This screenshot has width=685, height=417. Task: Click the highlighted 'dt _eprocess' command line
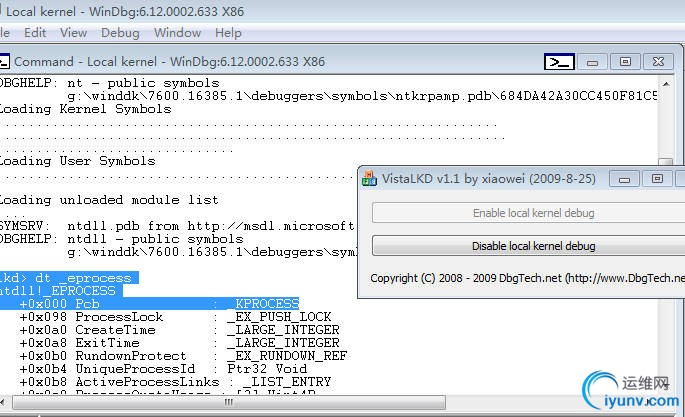coord(69,278)
